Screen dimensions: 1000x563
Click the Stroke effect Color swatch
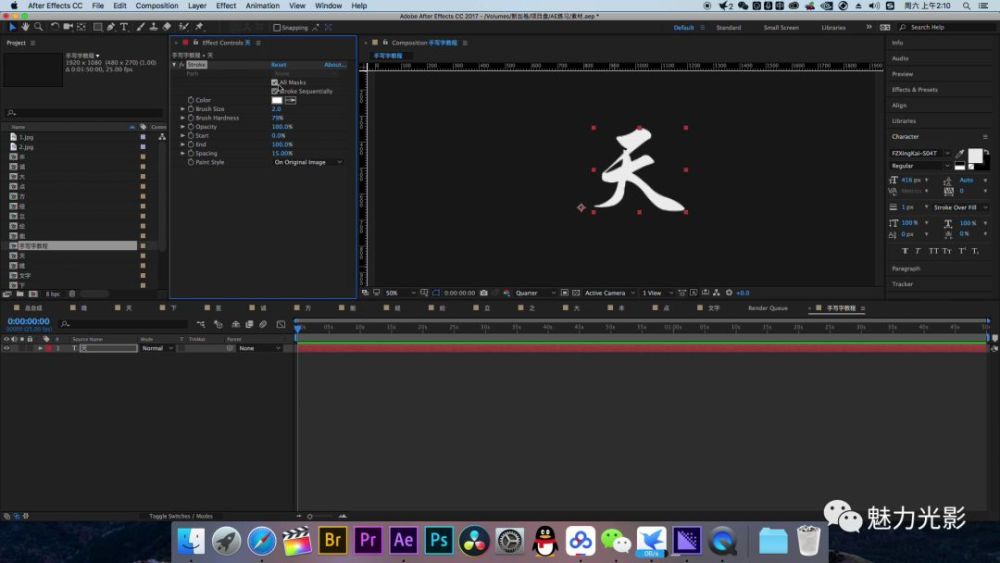click(277, 100)
